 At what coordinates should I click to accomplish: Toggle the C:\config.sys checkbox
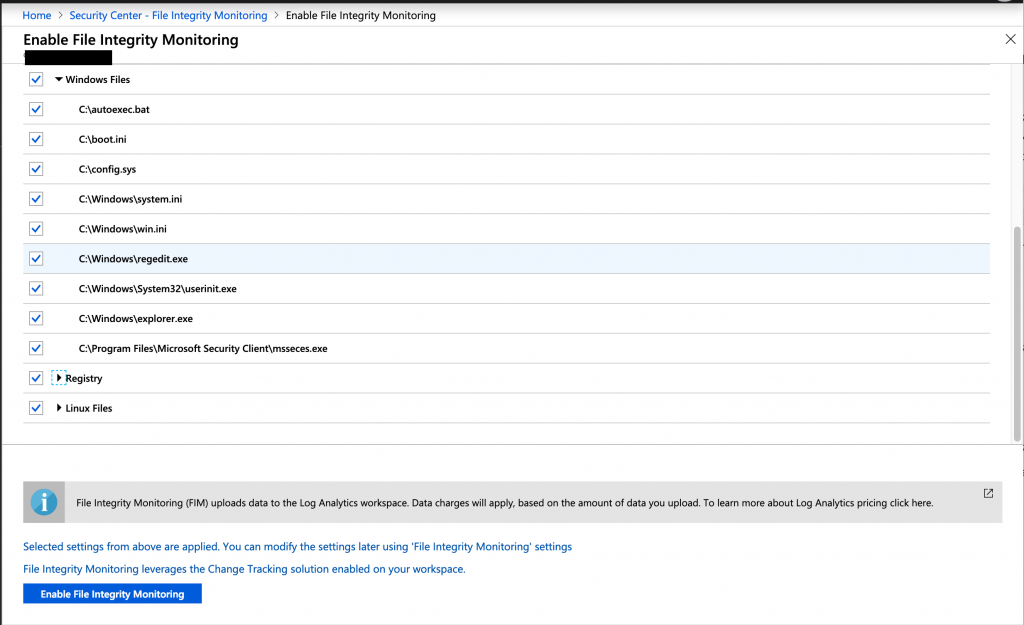click(x=36, y=169)
